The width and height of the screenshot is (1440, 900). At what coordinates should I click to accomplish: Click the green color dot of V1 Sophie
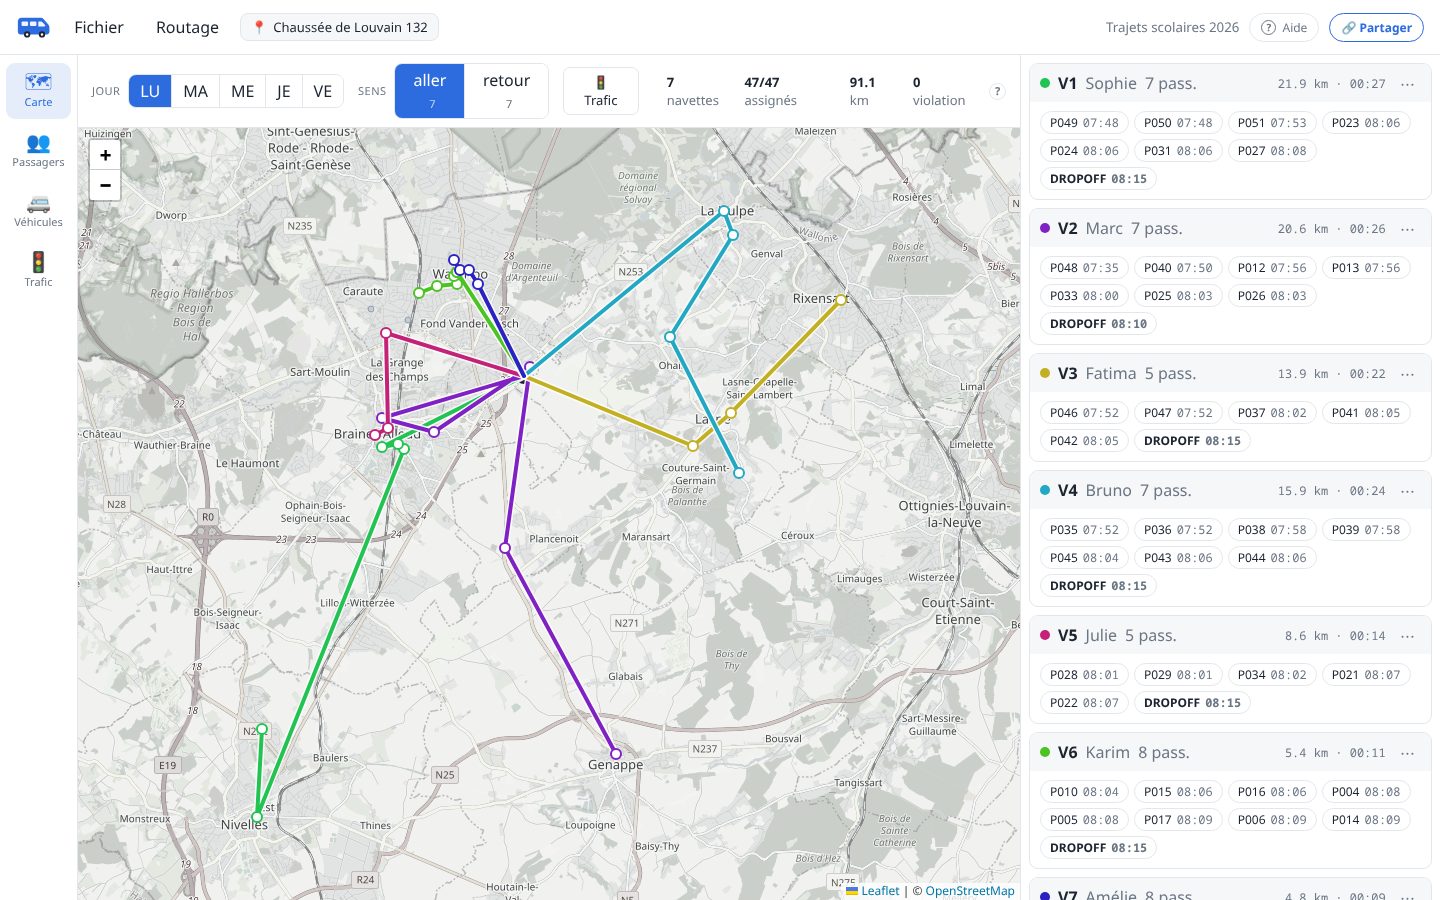coord(1045,84)
